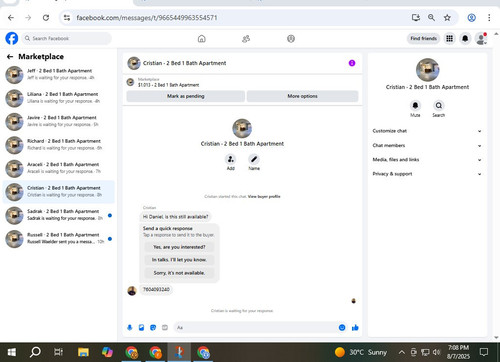Open the Sadrak conversation
The image size is (500, 362).
point(58,215)
